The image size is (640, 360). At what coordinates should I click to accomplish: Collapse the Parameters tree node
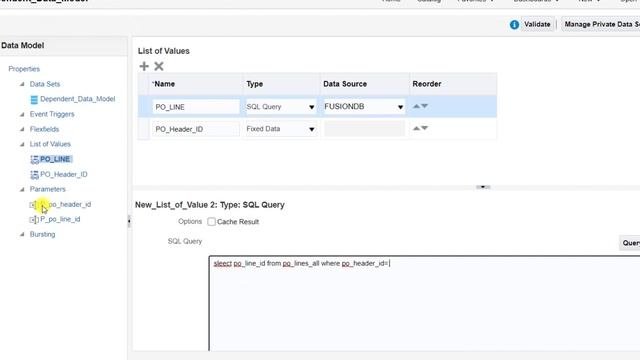22,189
